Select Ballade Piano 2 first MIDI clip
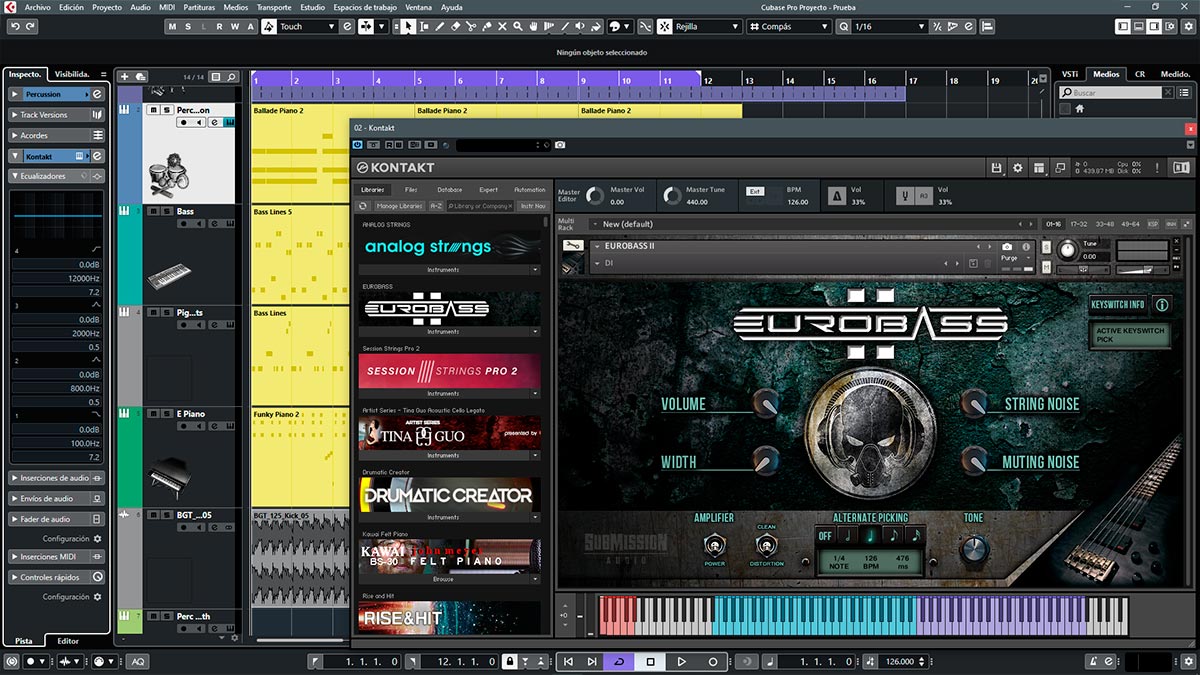This screenshot has width=1200, height=675. click(x=332, y=111)
